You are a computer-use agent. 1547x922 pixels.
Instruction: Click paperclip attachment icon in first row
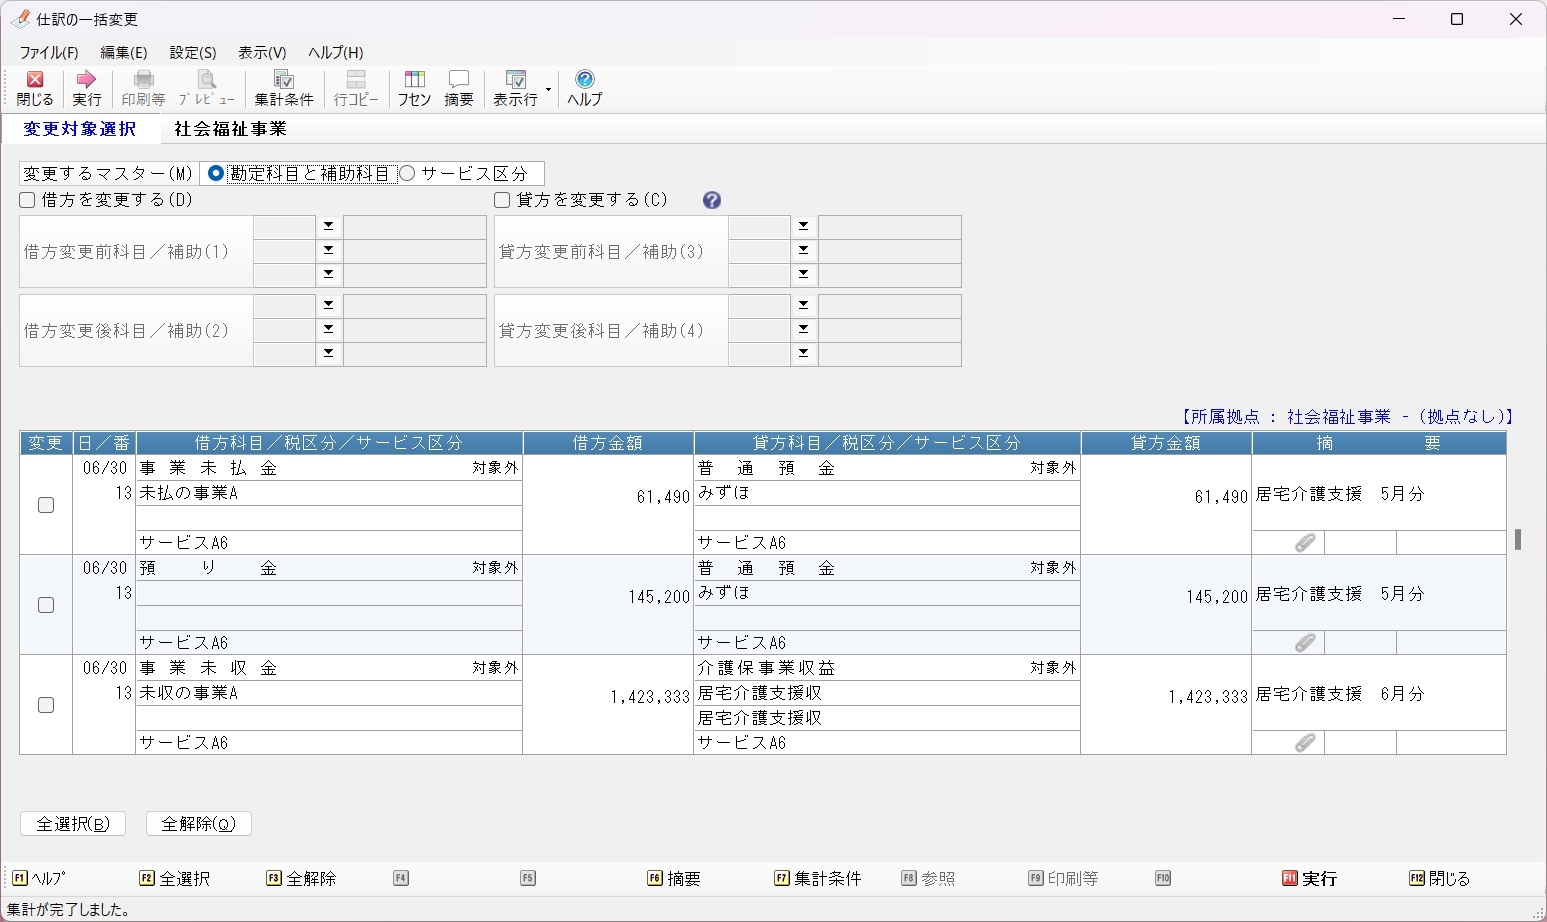1305,543
